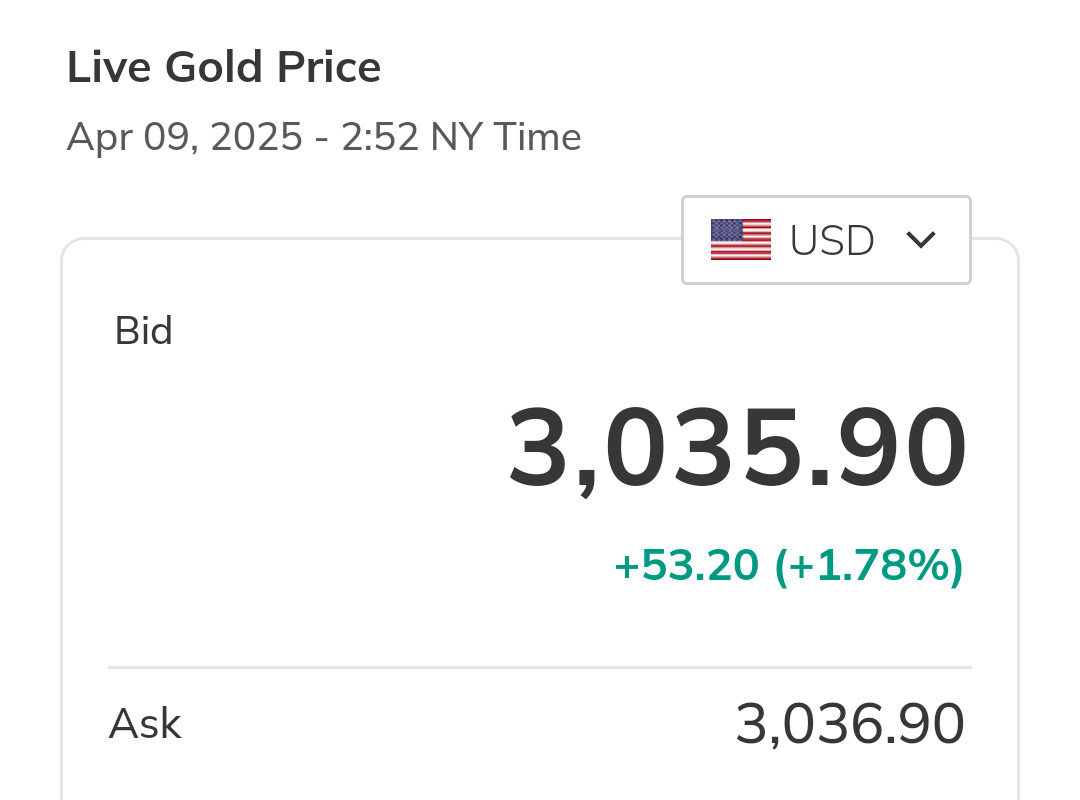Click the USD currency label
Viewport: 1080px width, 800px height.
[x=832, y=241]
